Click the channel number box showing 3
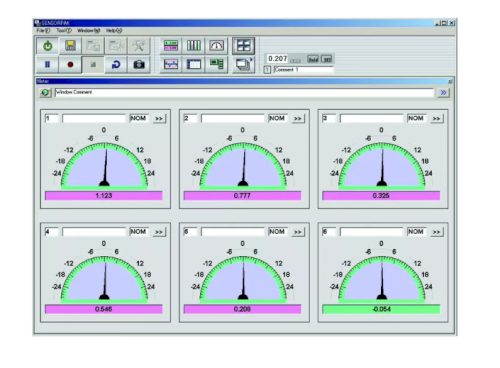The width and height of the screenshot is (500, 368). tap(329, 118)
